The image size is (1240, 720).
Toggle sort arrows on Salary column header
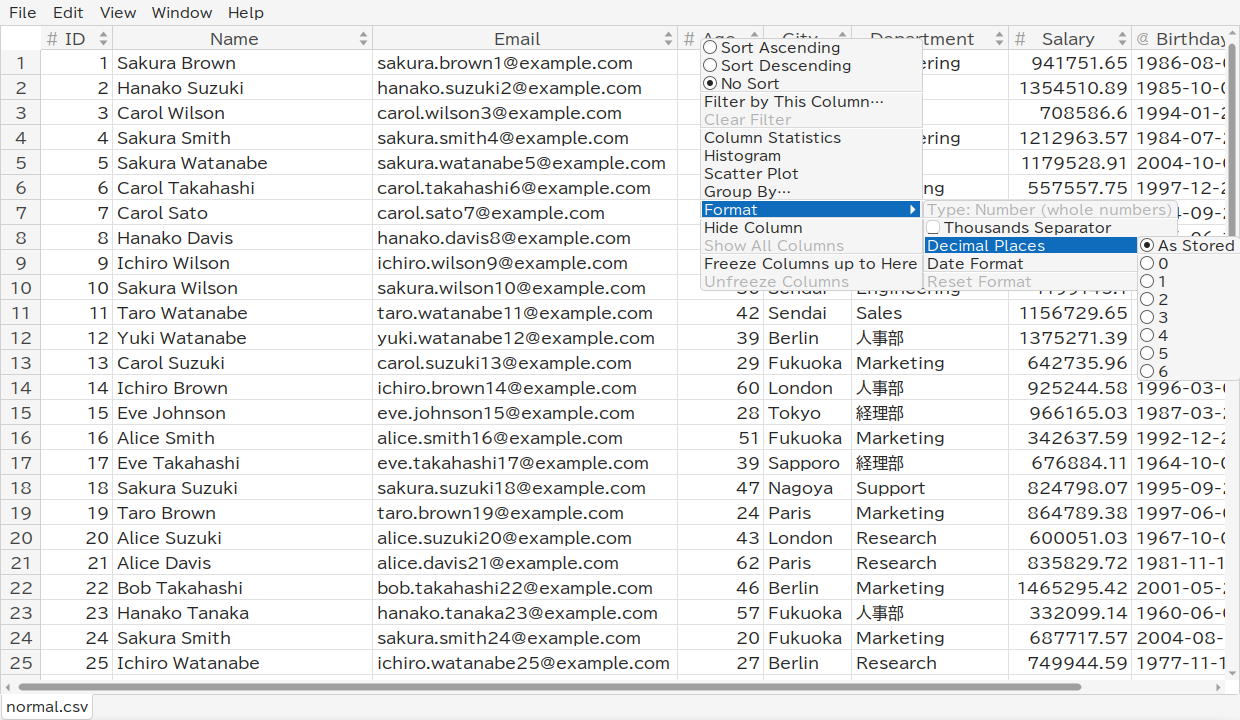click(x=1122, y=39)
